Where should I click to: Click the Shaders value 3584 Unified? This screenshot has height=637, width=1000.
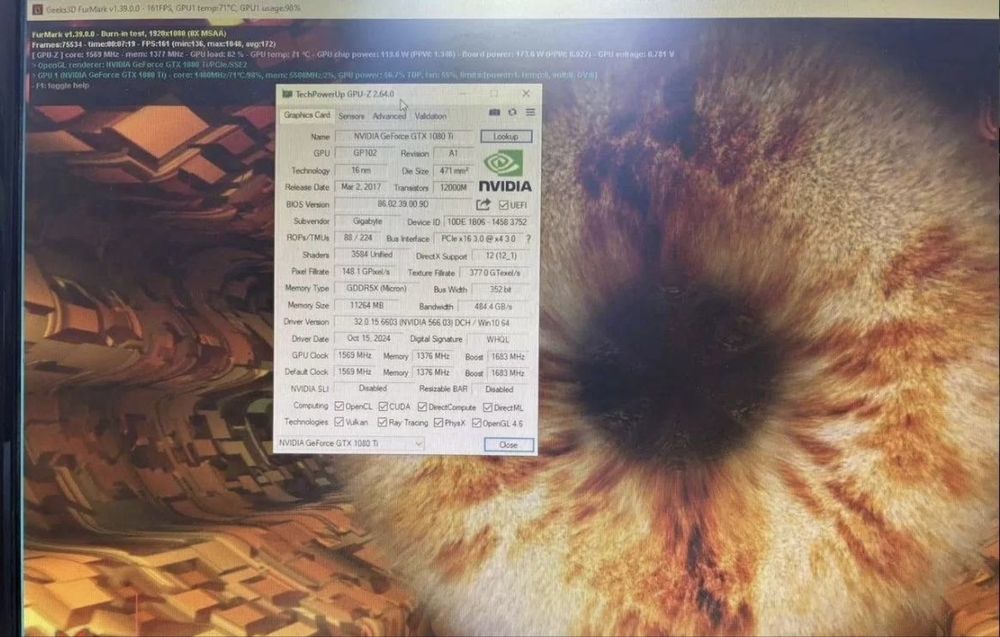click(371, 254)
